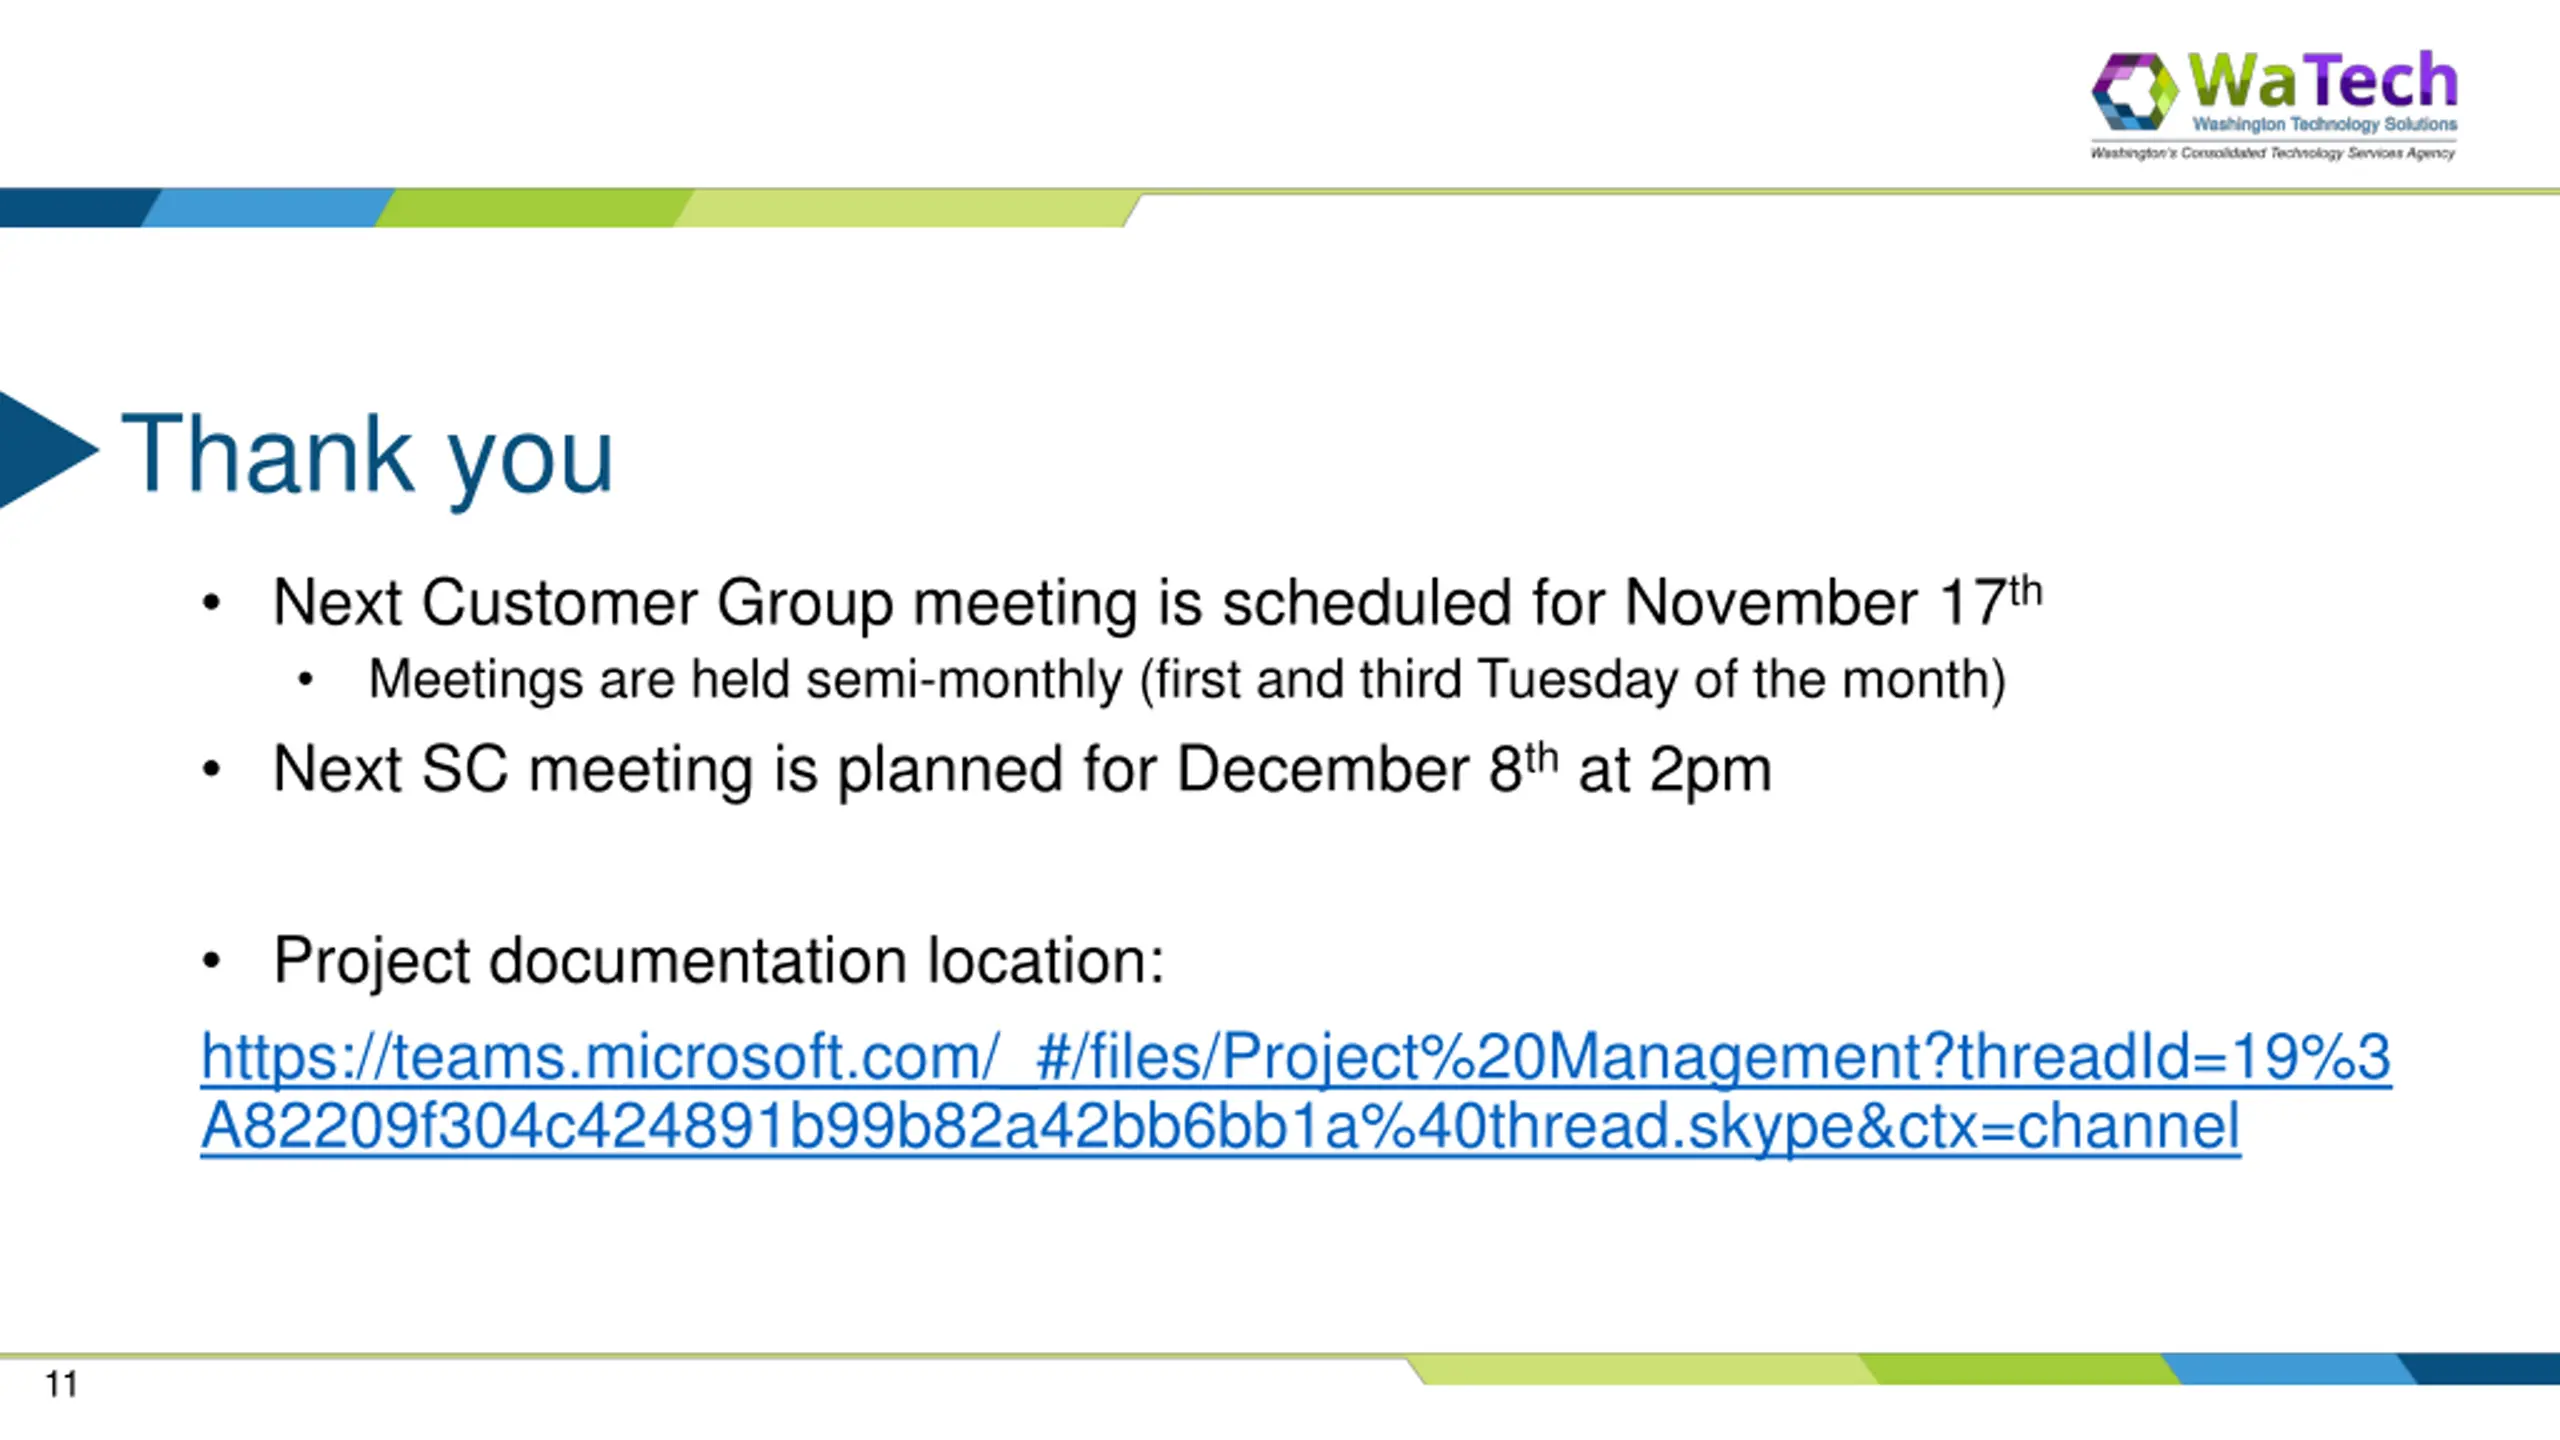
Task: Select the November 17th meeting bullet text
Action: click(x=1157, y=602)
